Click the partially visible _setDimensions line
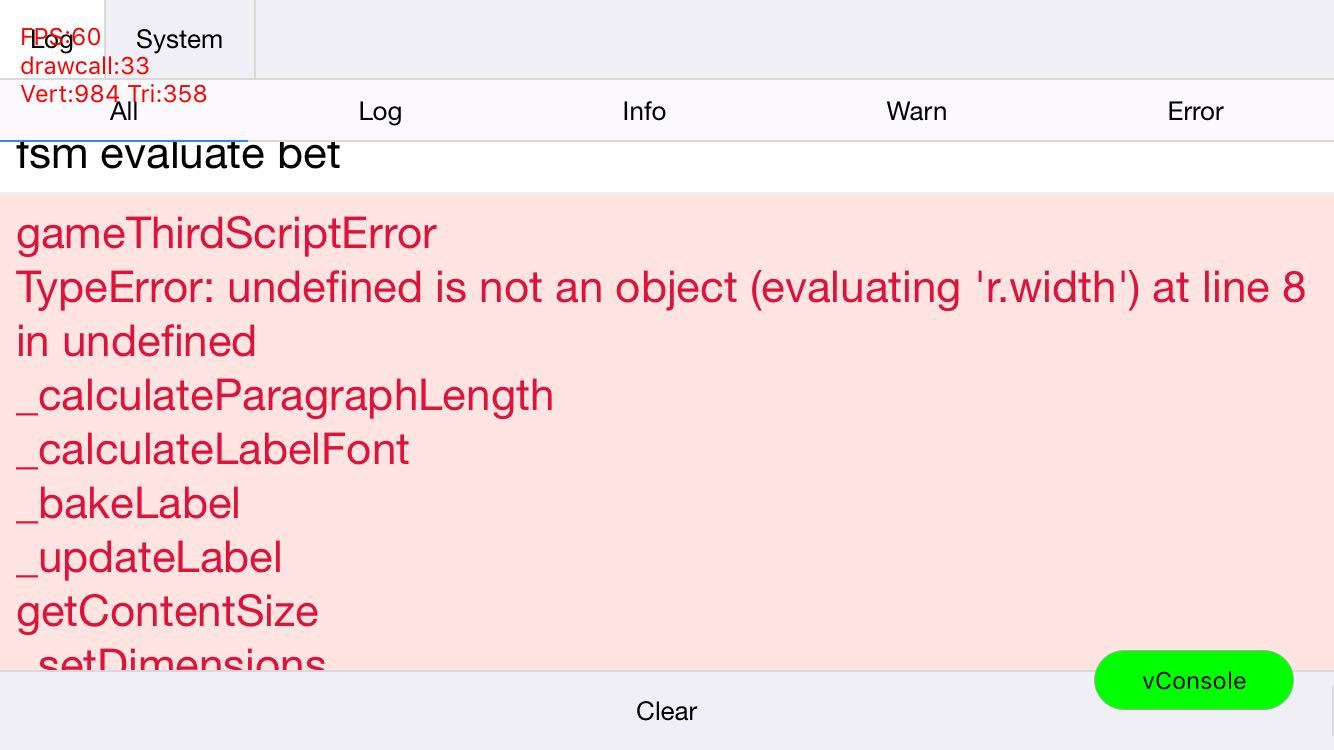The height and width of the screenshot is (750, 1334). coord(172,660)
